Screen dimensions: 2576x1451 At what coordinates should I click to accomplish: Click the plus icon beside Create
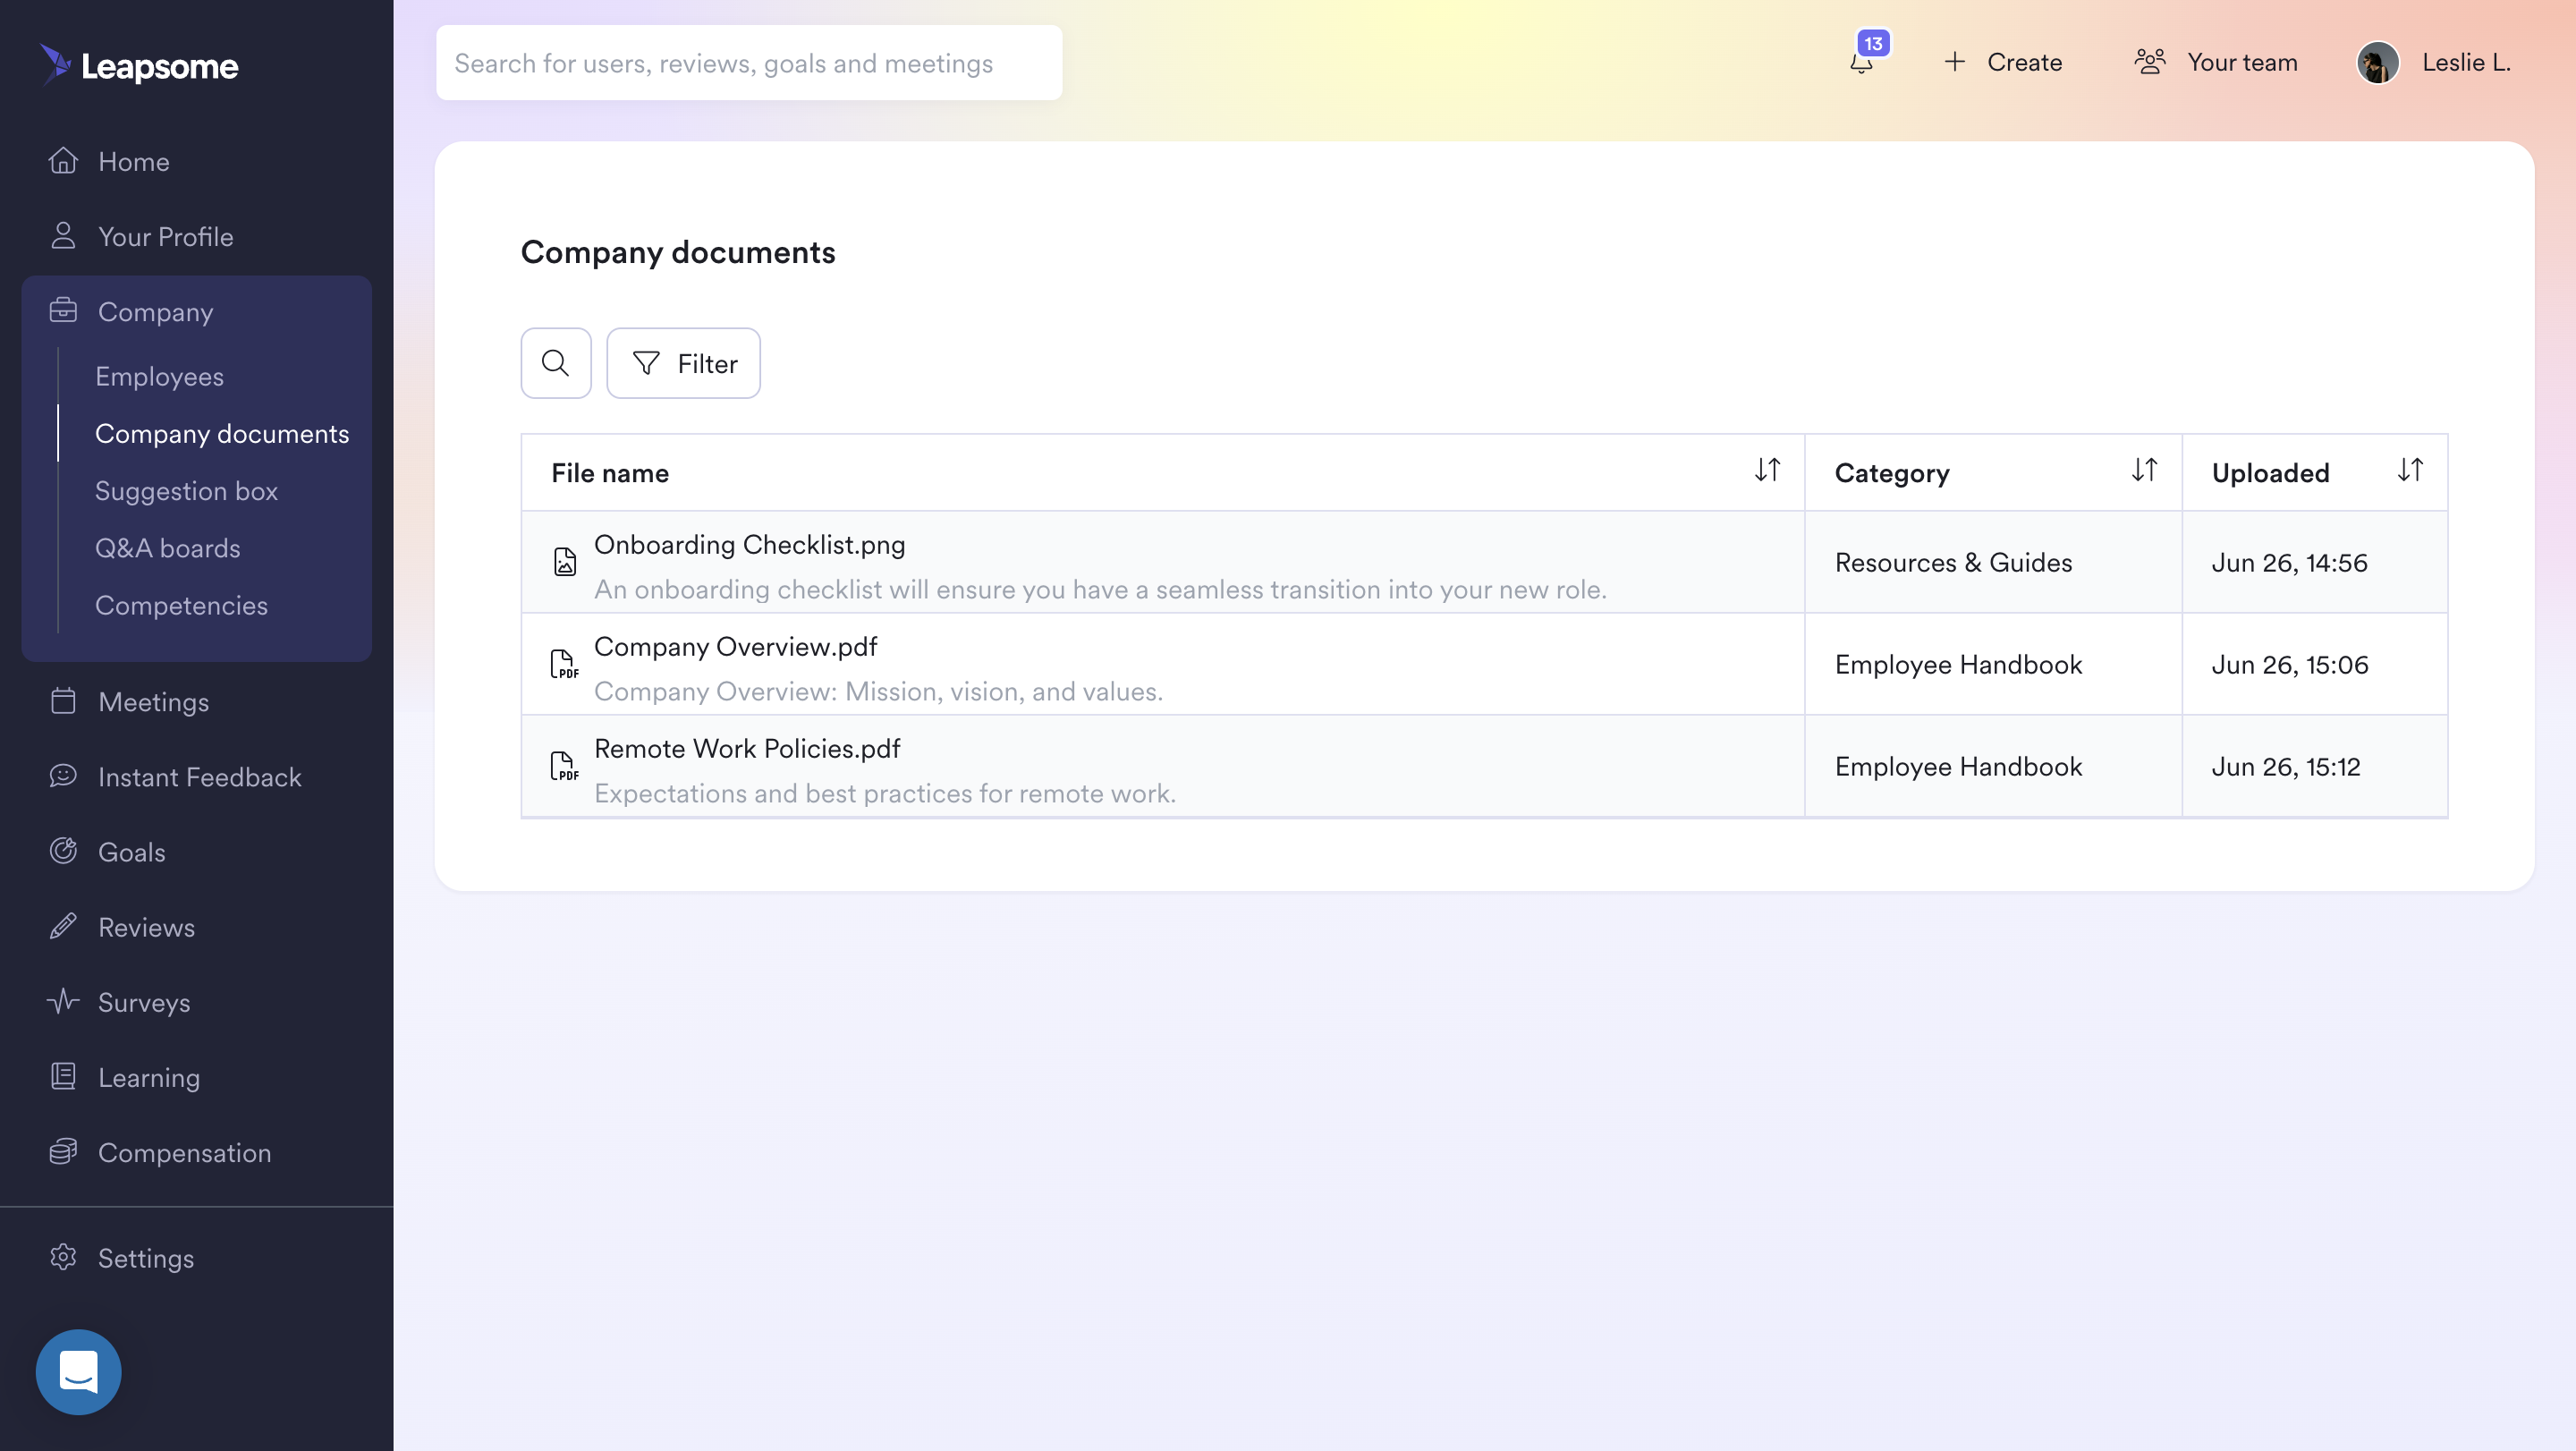(1954, 62)
